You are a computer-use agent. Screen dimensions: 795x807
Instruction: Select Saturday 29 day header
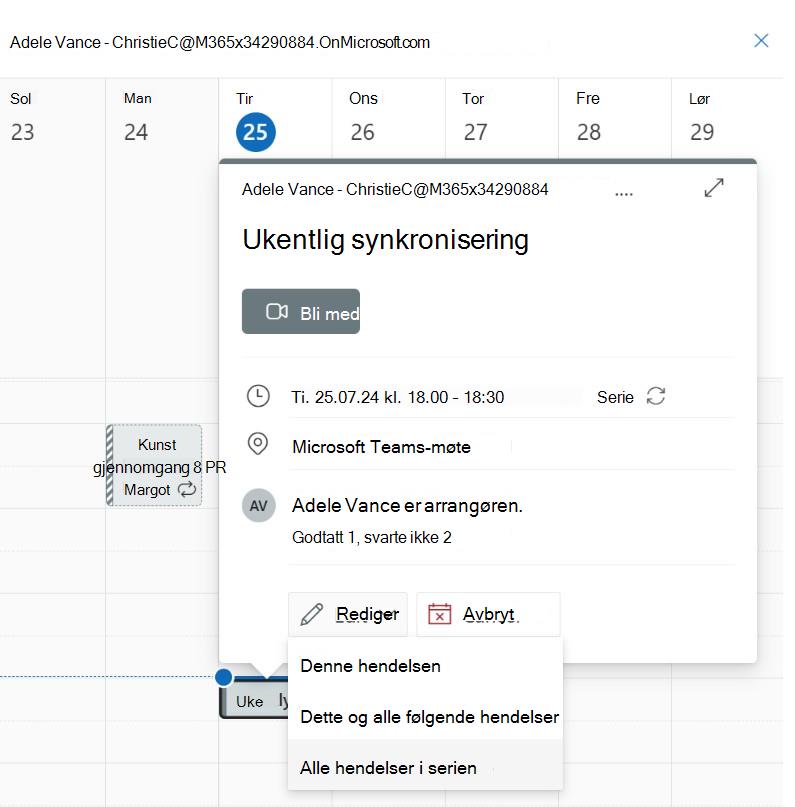click(x=702, y=132)
